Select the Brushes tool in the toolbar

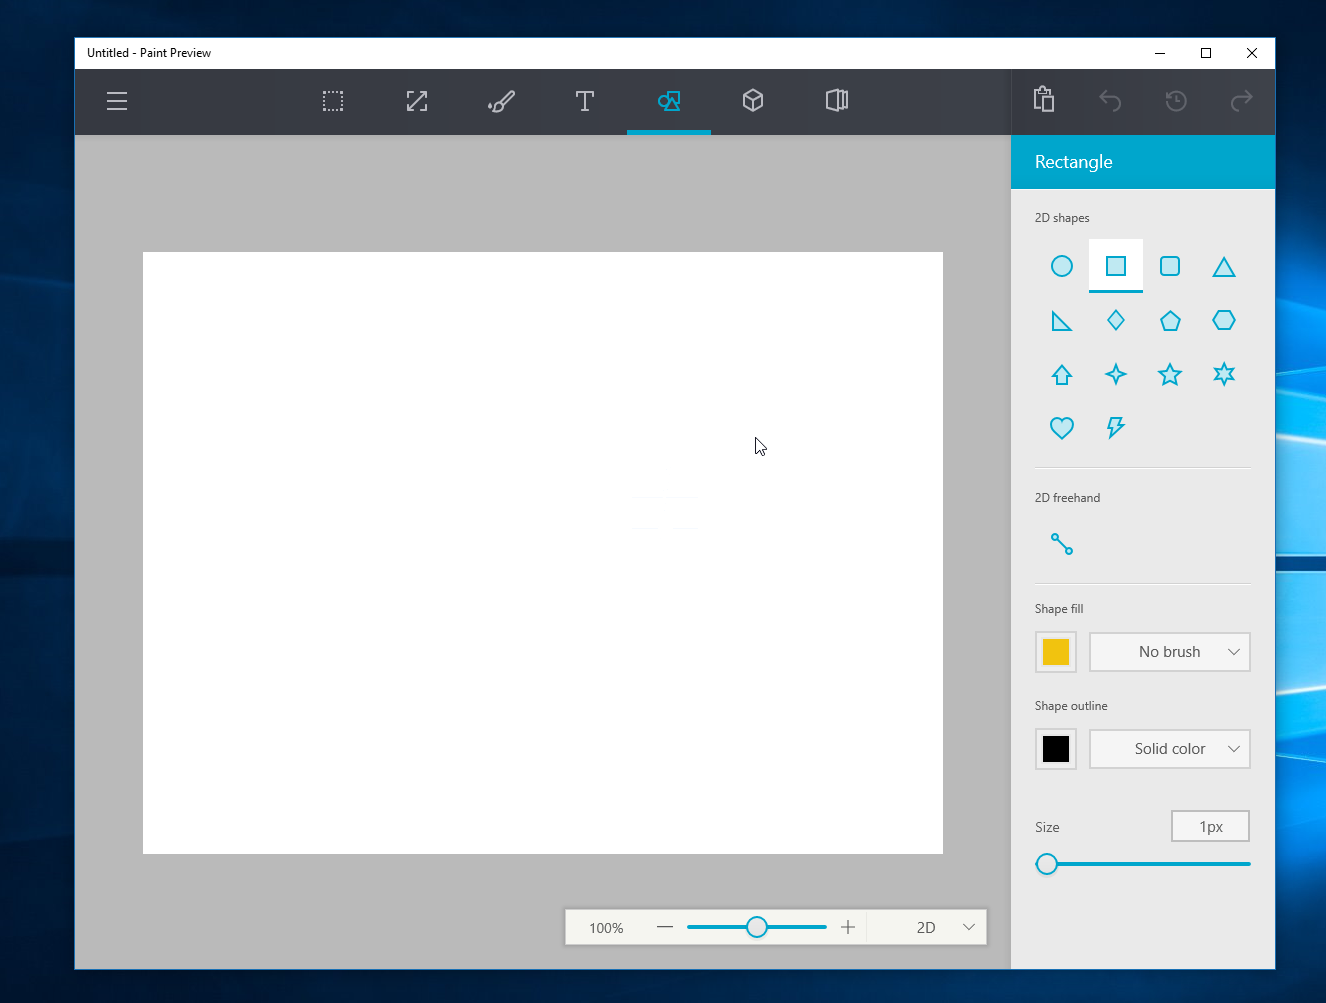pos(500,101)
